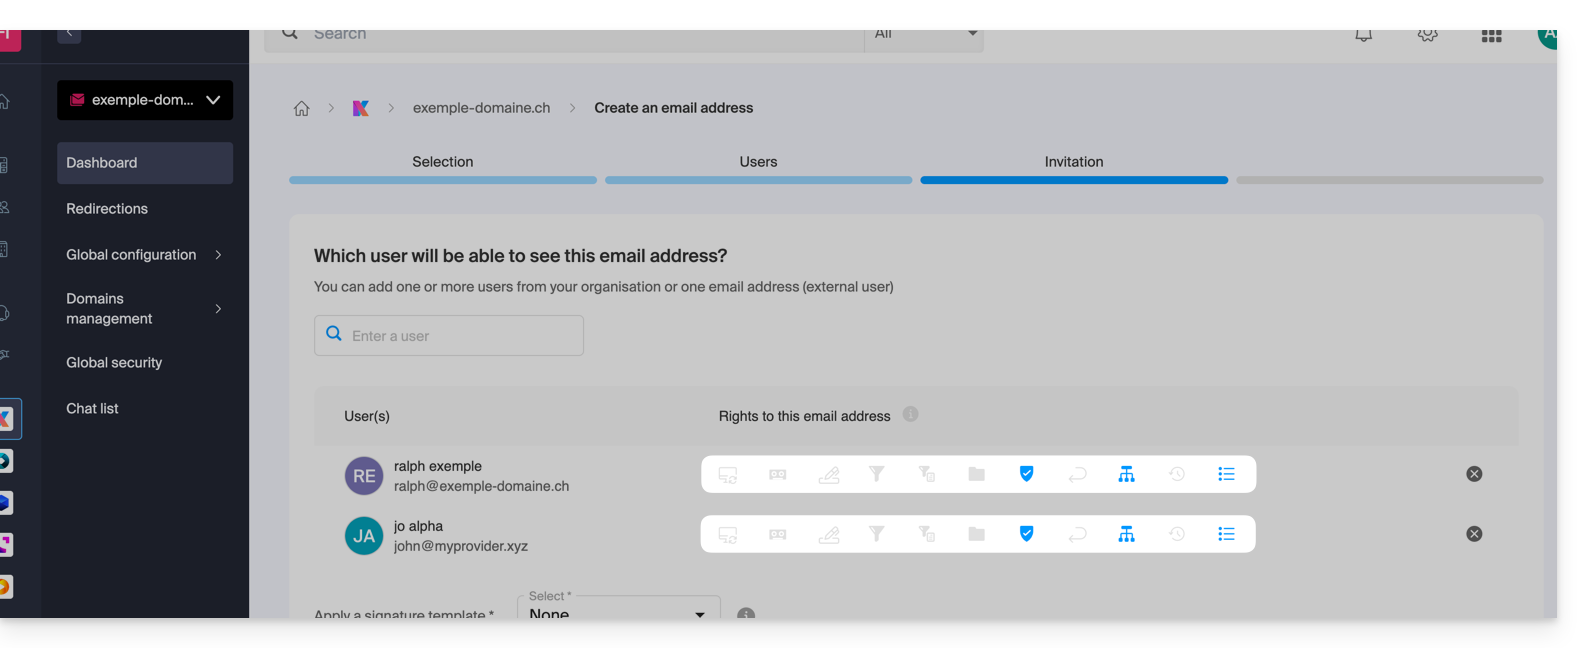The image size is (1587, 648).
Task: Open the notifications bell
Action: click(x=1363, y=36)
